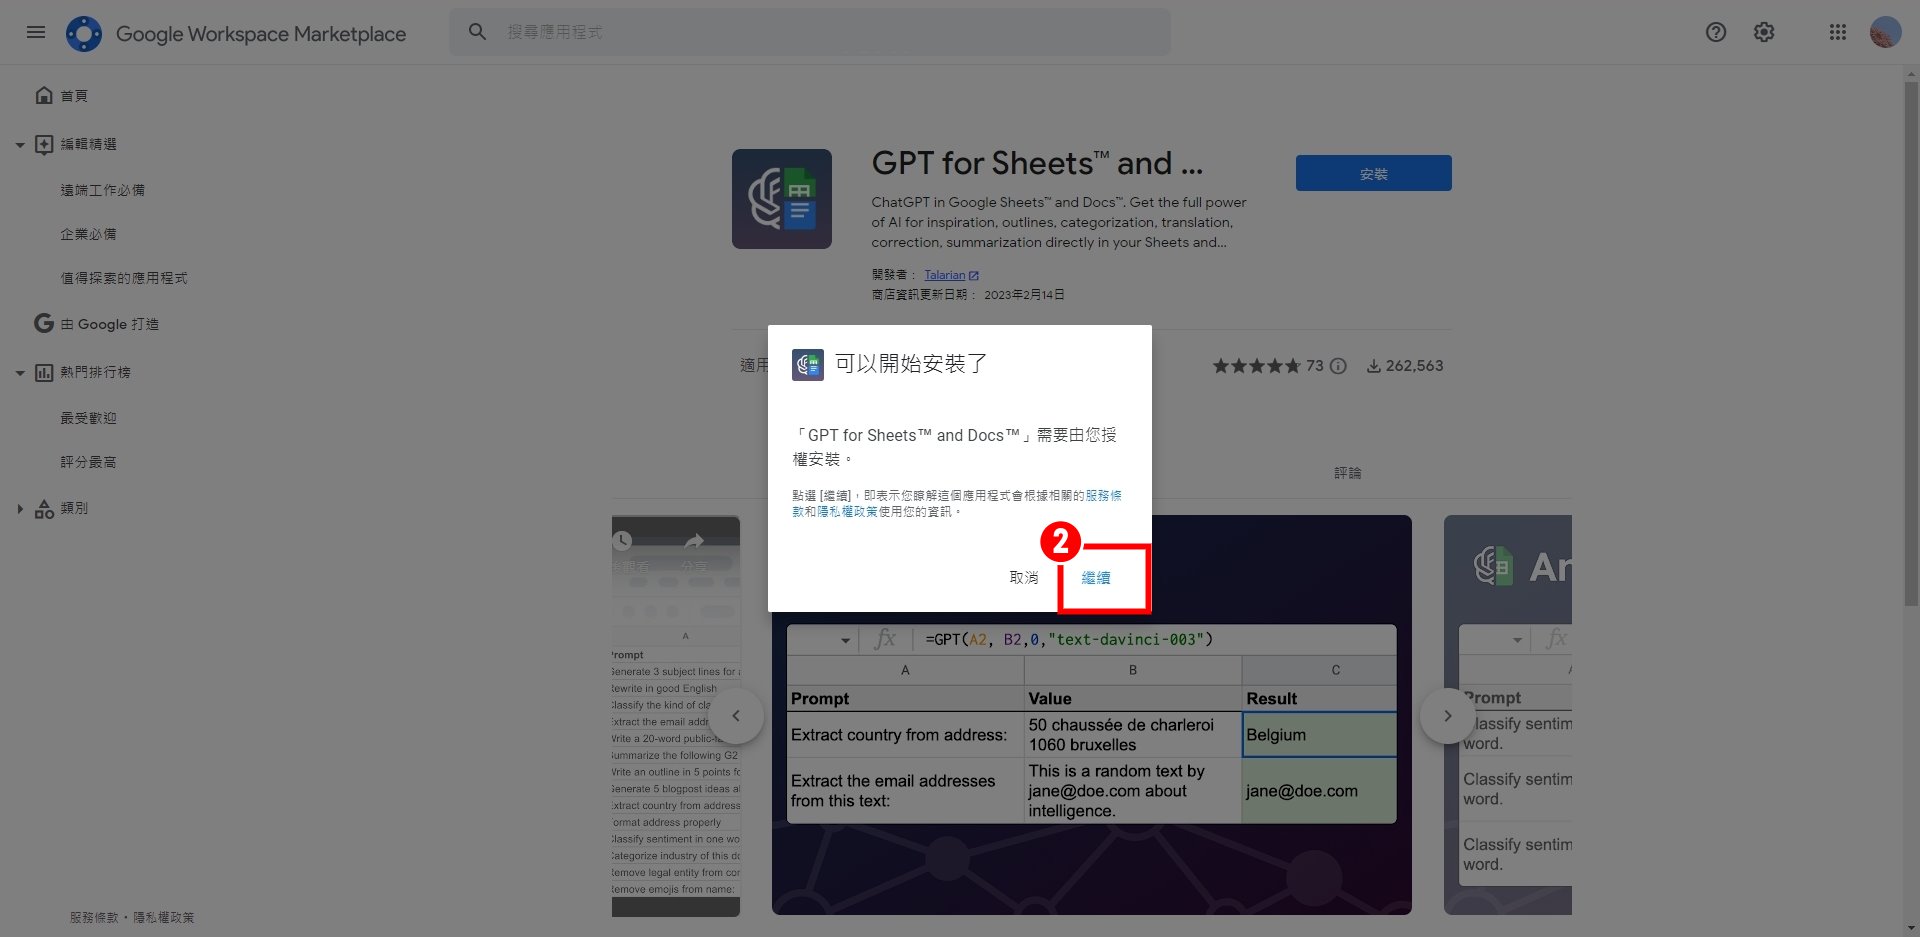Viewport: 1920px width, 937px height.
Task: Open the main hamburger menu
Action: pyautogui.click(x=36, y=32)
